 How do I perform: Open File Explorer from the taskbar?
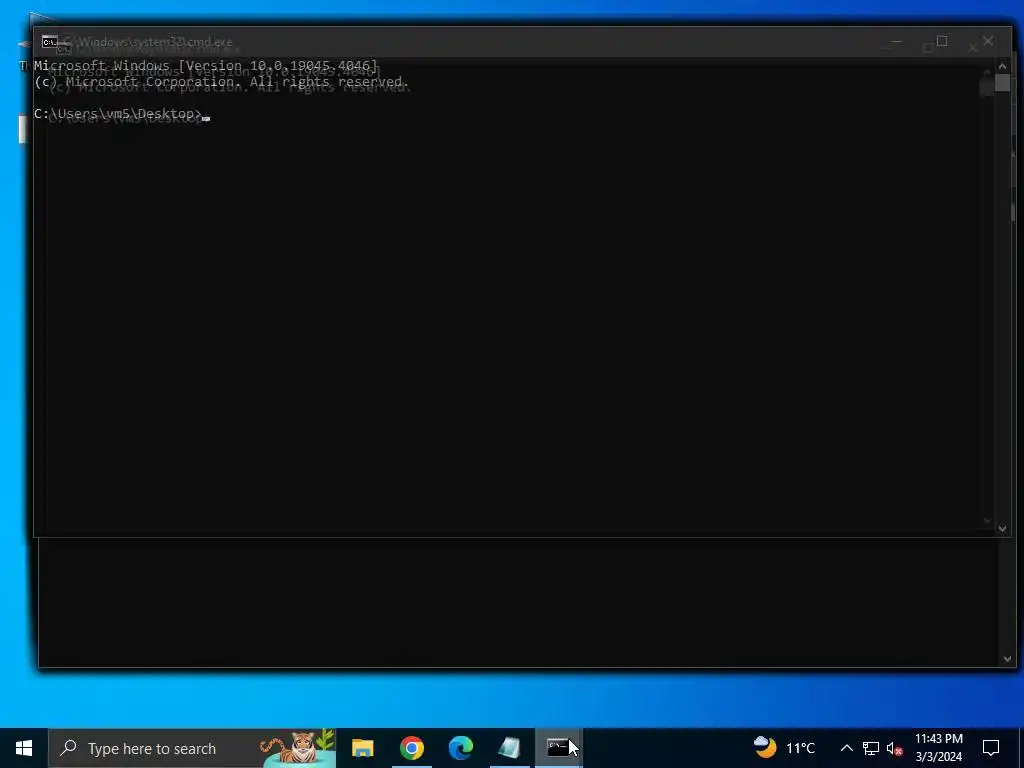point(362,748)
